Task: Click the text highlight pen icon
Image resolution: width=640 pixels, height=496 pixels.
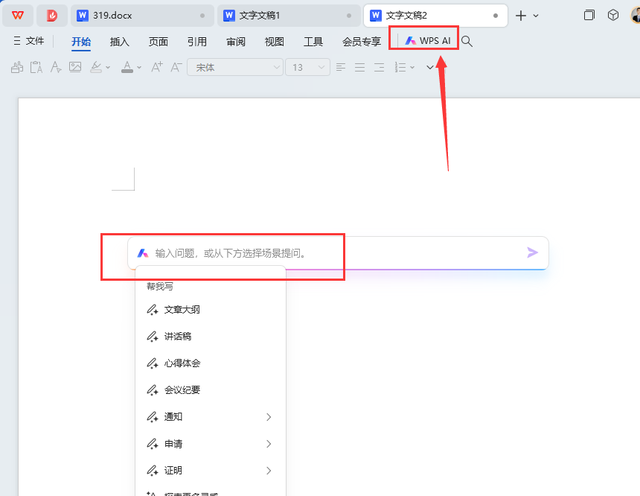Action: point(96,67)
